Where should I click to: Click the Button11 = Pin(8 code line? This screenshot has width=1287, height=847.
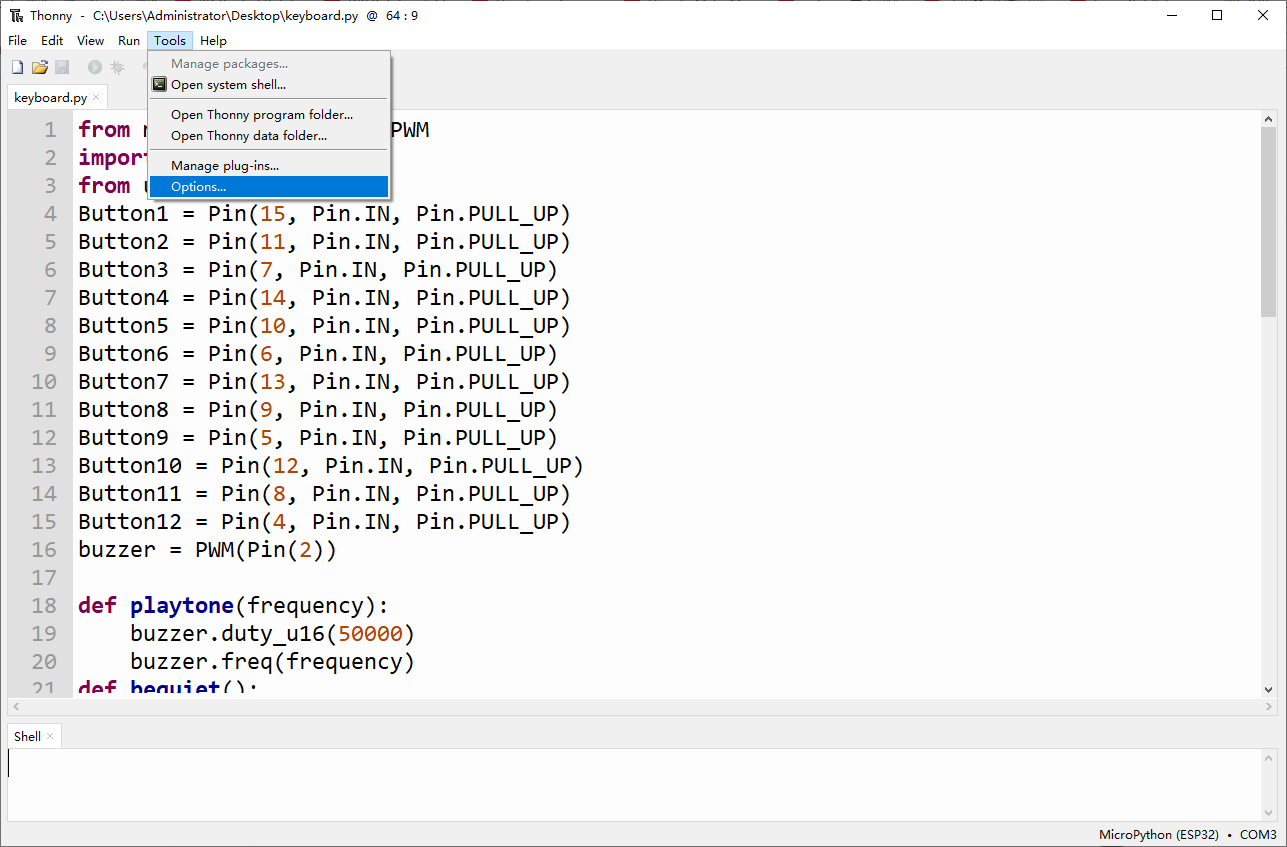point(324,494)
